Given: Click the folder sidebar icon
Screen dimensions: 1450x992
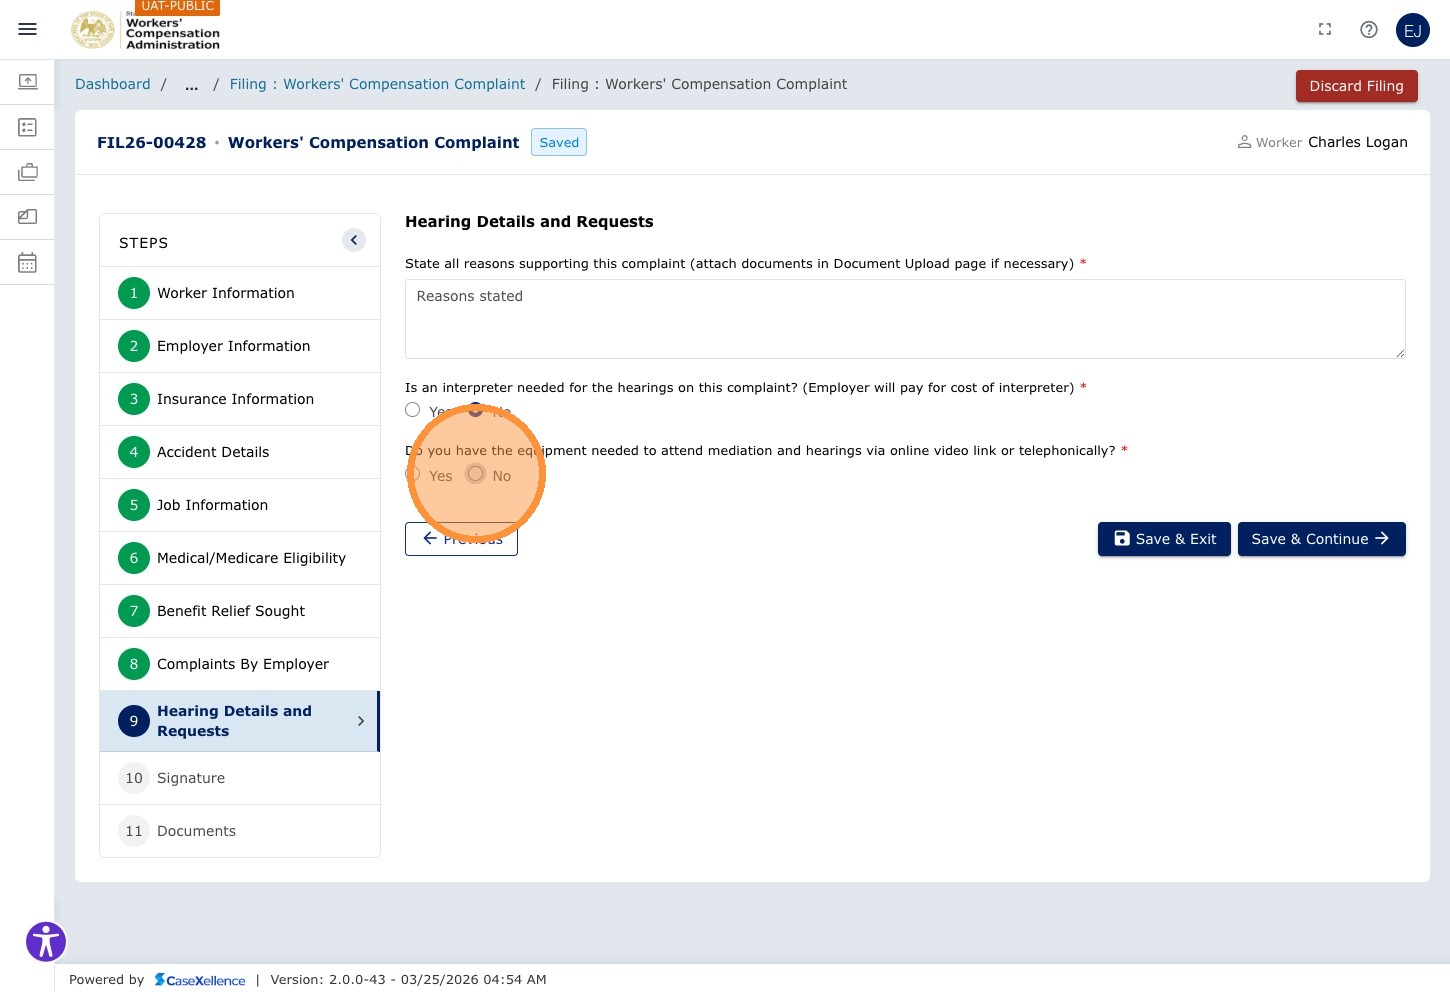Looking at the screenshot, I should point(28,216).
